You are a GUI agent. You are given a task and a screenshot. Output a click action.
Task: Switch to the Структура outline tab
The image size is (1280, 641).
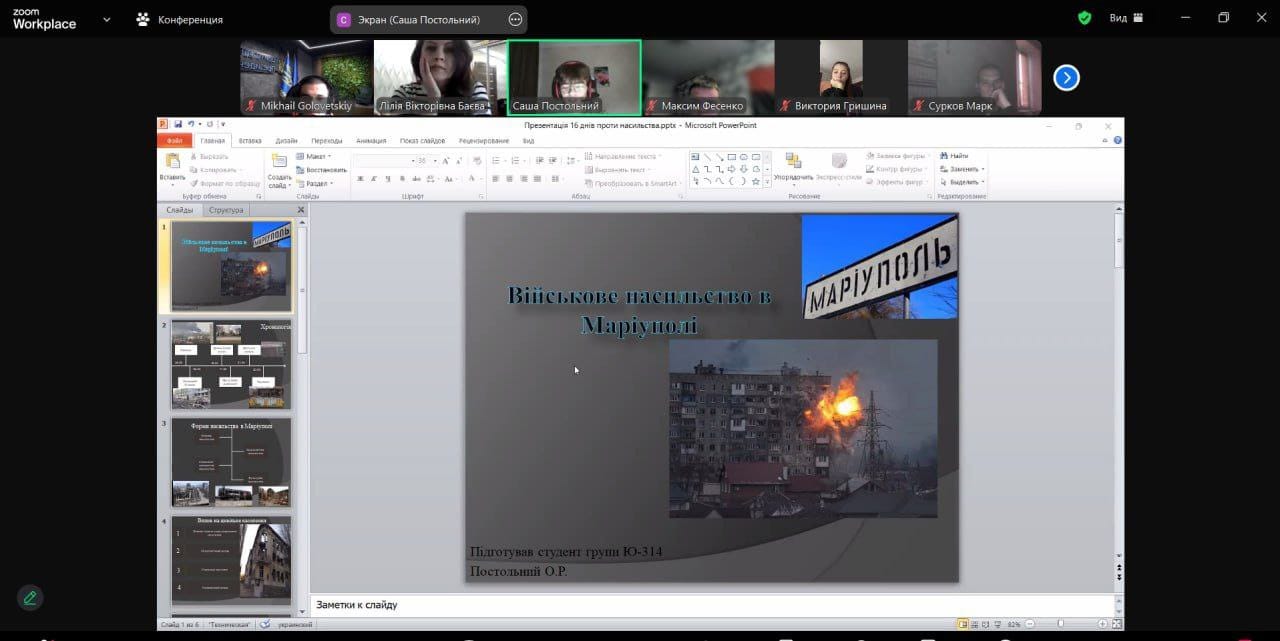coord(225,210)
